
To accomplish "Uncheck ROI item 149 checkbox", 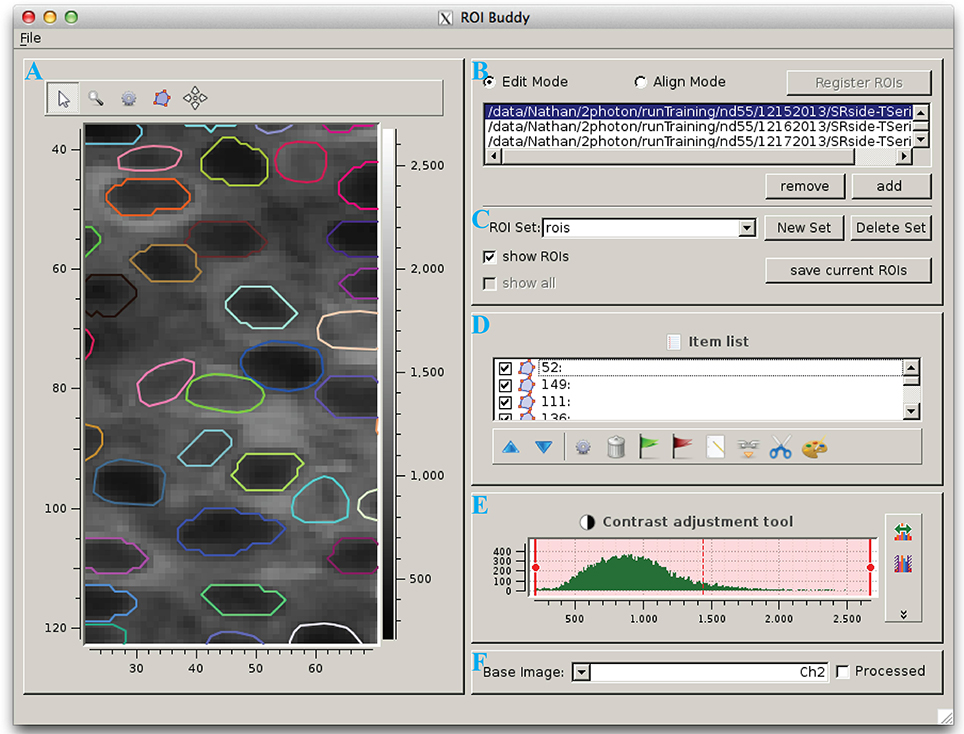I will click(505, 385).
